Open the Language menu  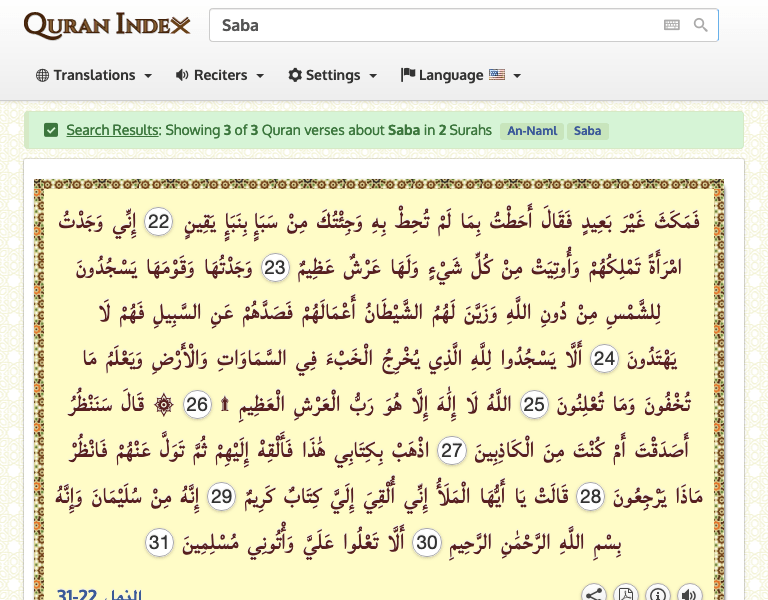(x=461, y=75)
